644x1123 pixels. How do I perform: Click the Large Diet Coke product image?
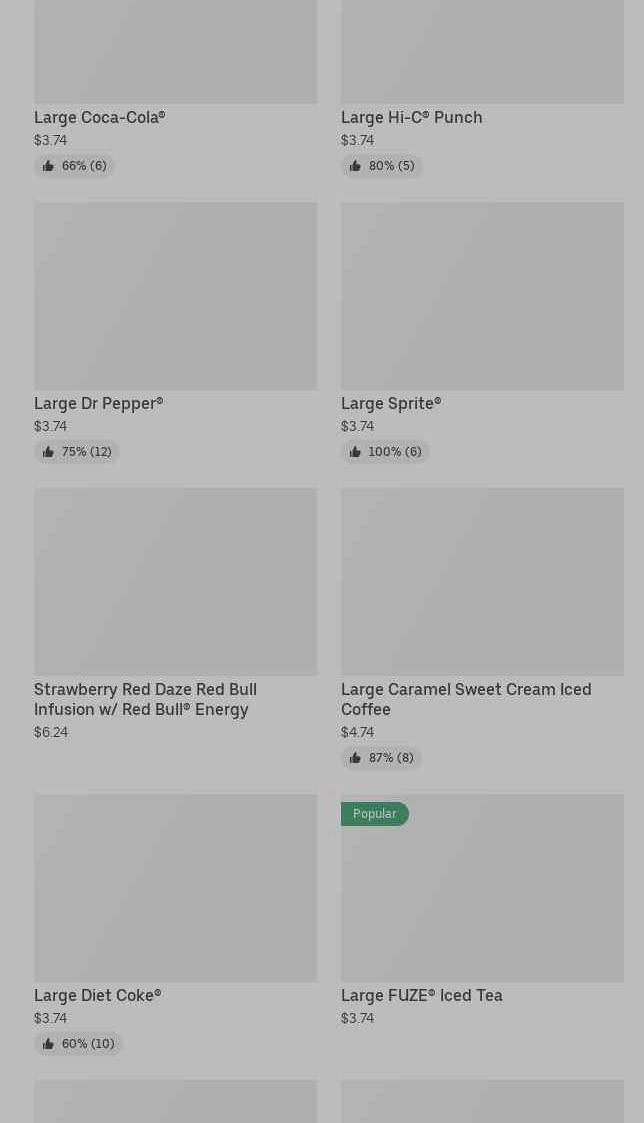175,887
